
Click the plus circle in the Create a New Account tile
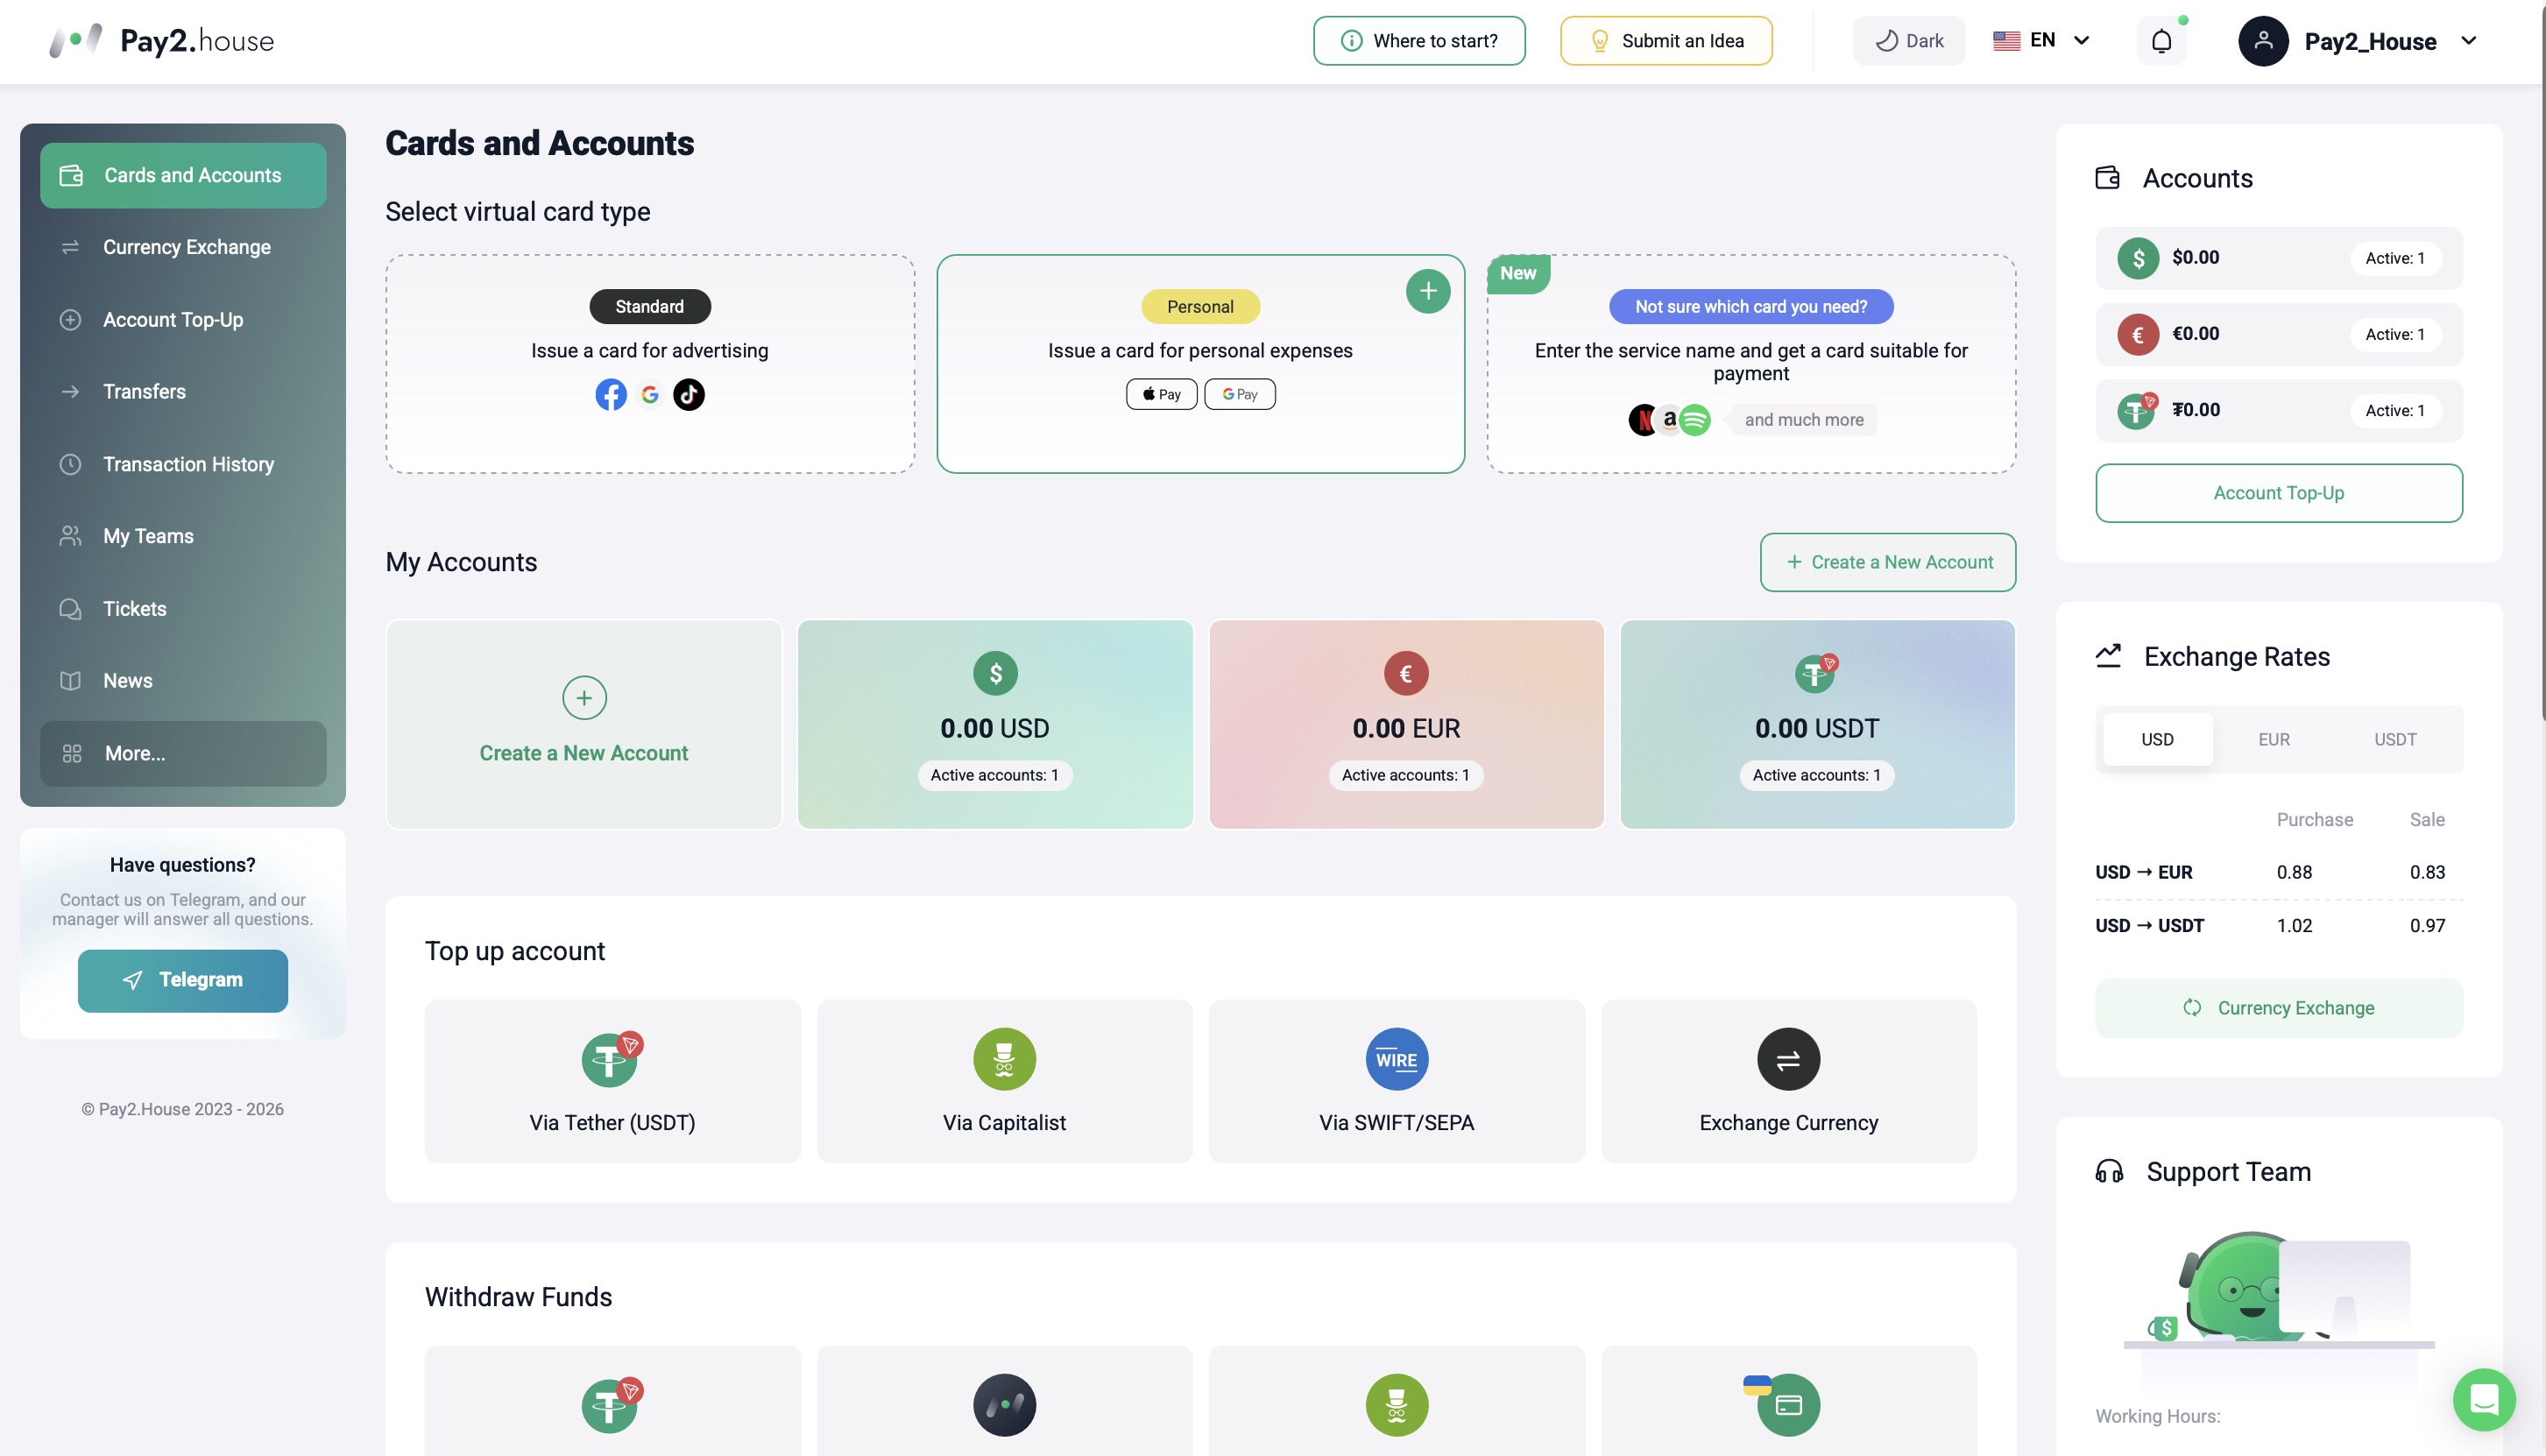[x=584, y=698]
